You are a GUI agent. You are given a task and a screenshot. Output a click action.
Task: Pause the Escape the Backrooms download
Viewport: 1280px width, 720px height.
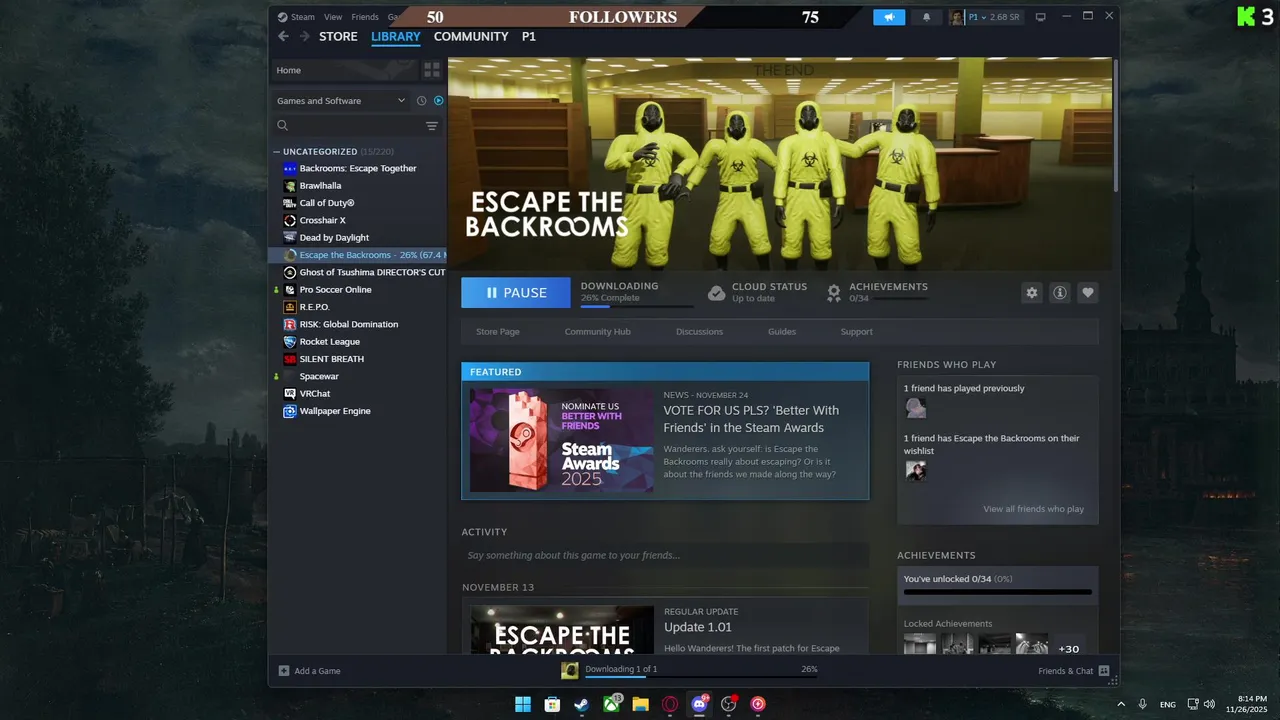[x=516, y=293]
